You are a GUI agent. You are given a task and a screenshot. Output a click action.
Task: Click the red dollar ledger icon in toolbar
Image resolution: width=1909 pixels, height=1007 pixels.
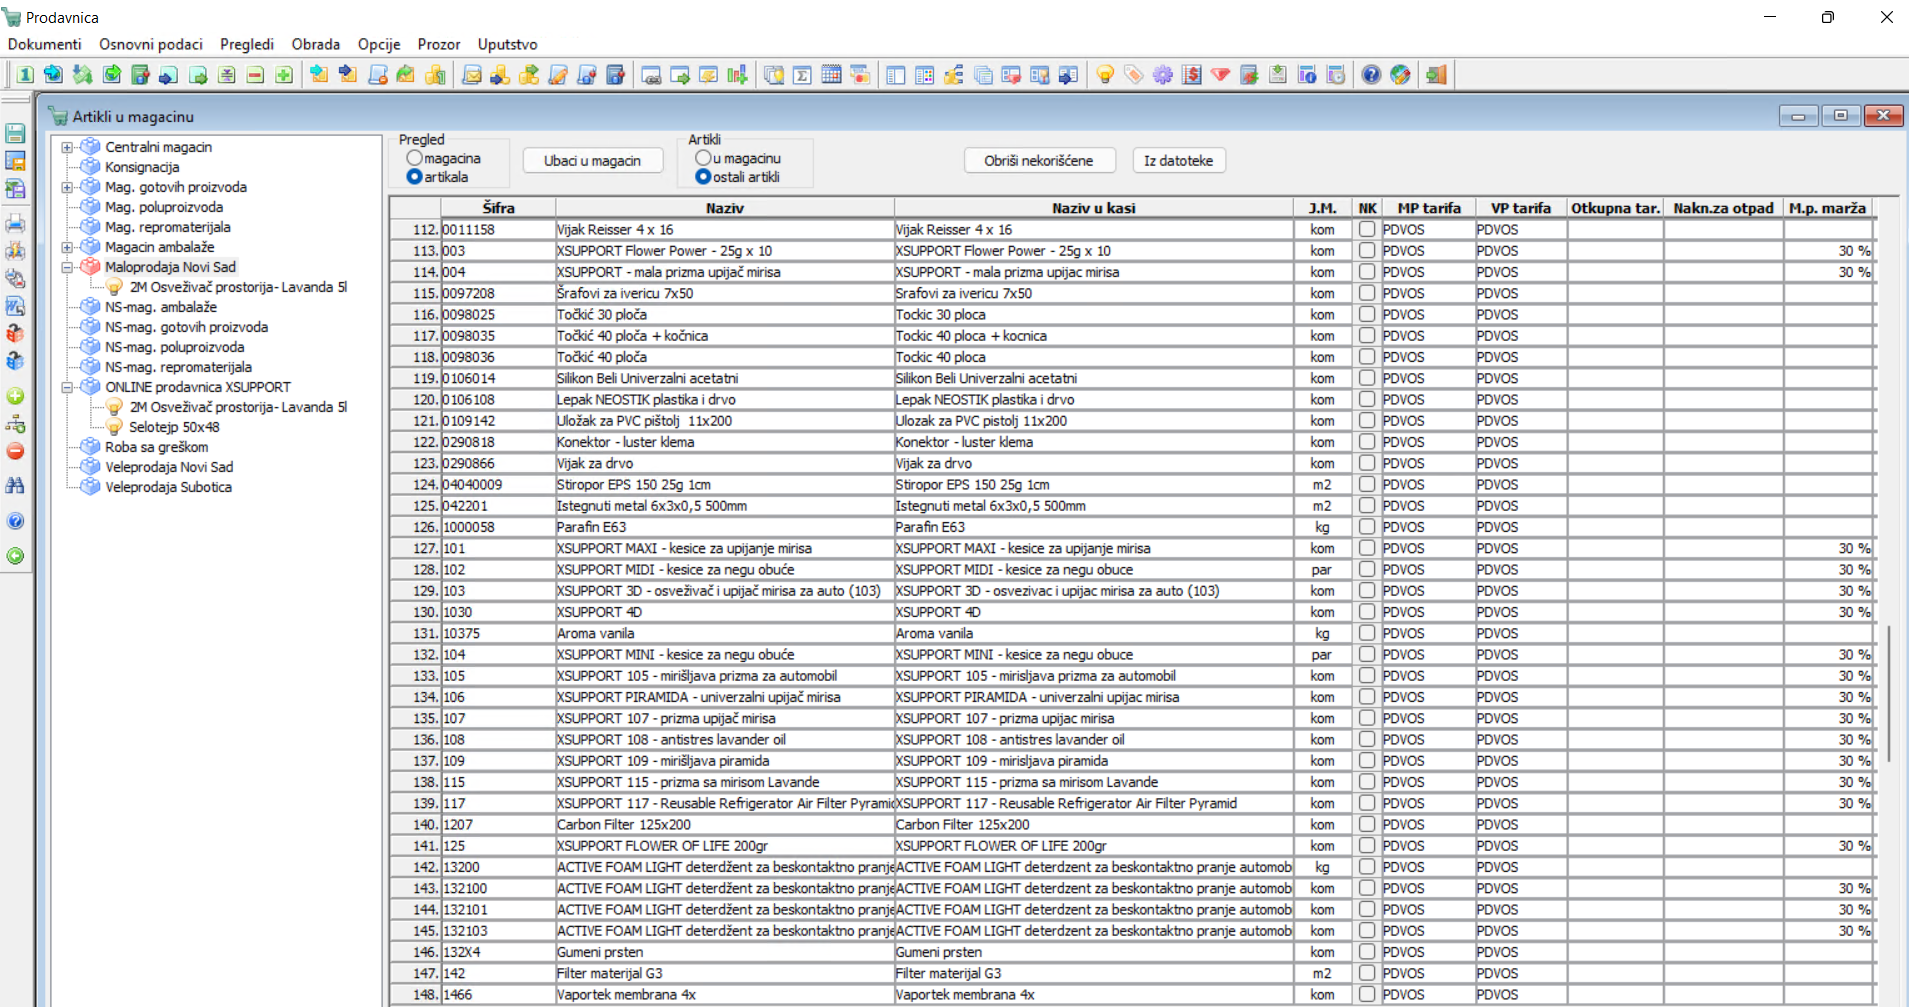tap(1192, 75)
